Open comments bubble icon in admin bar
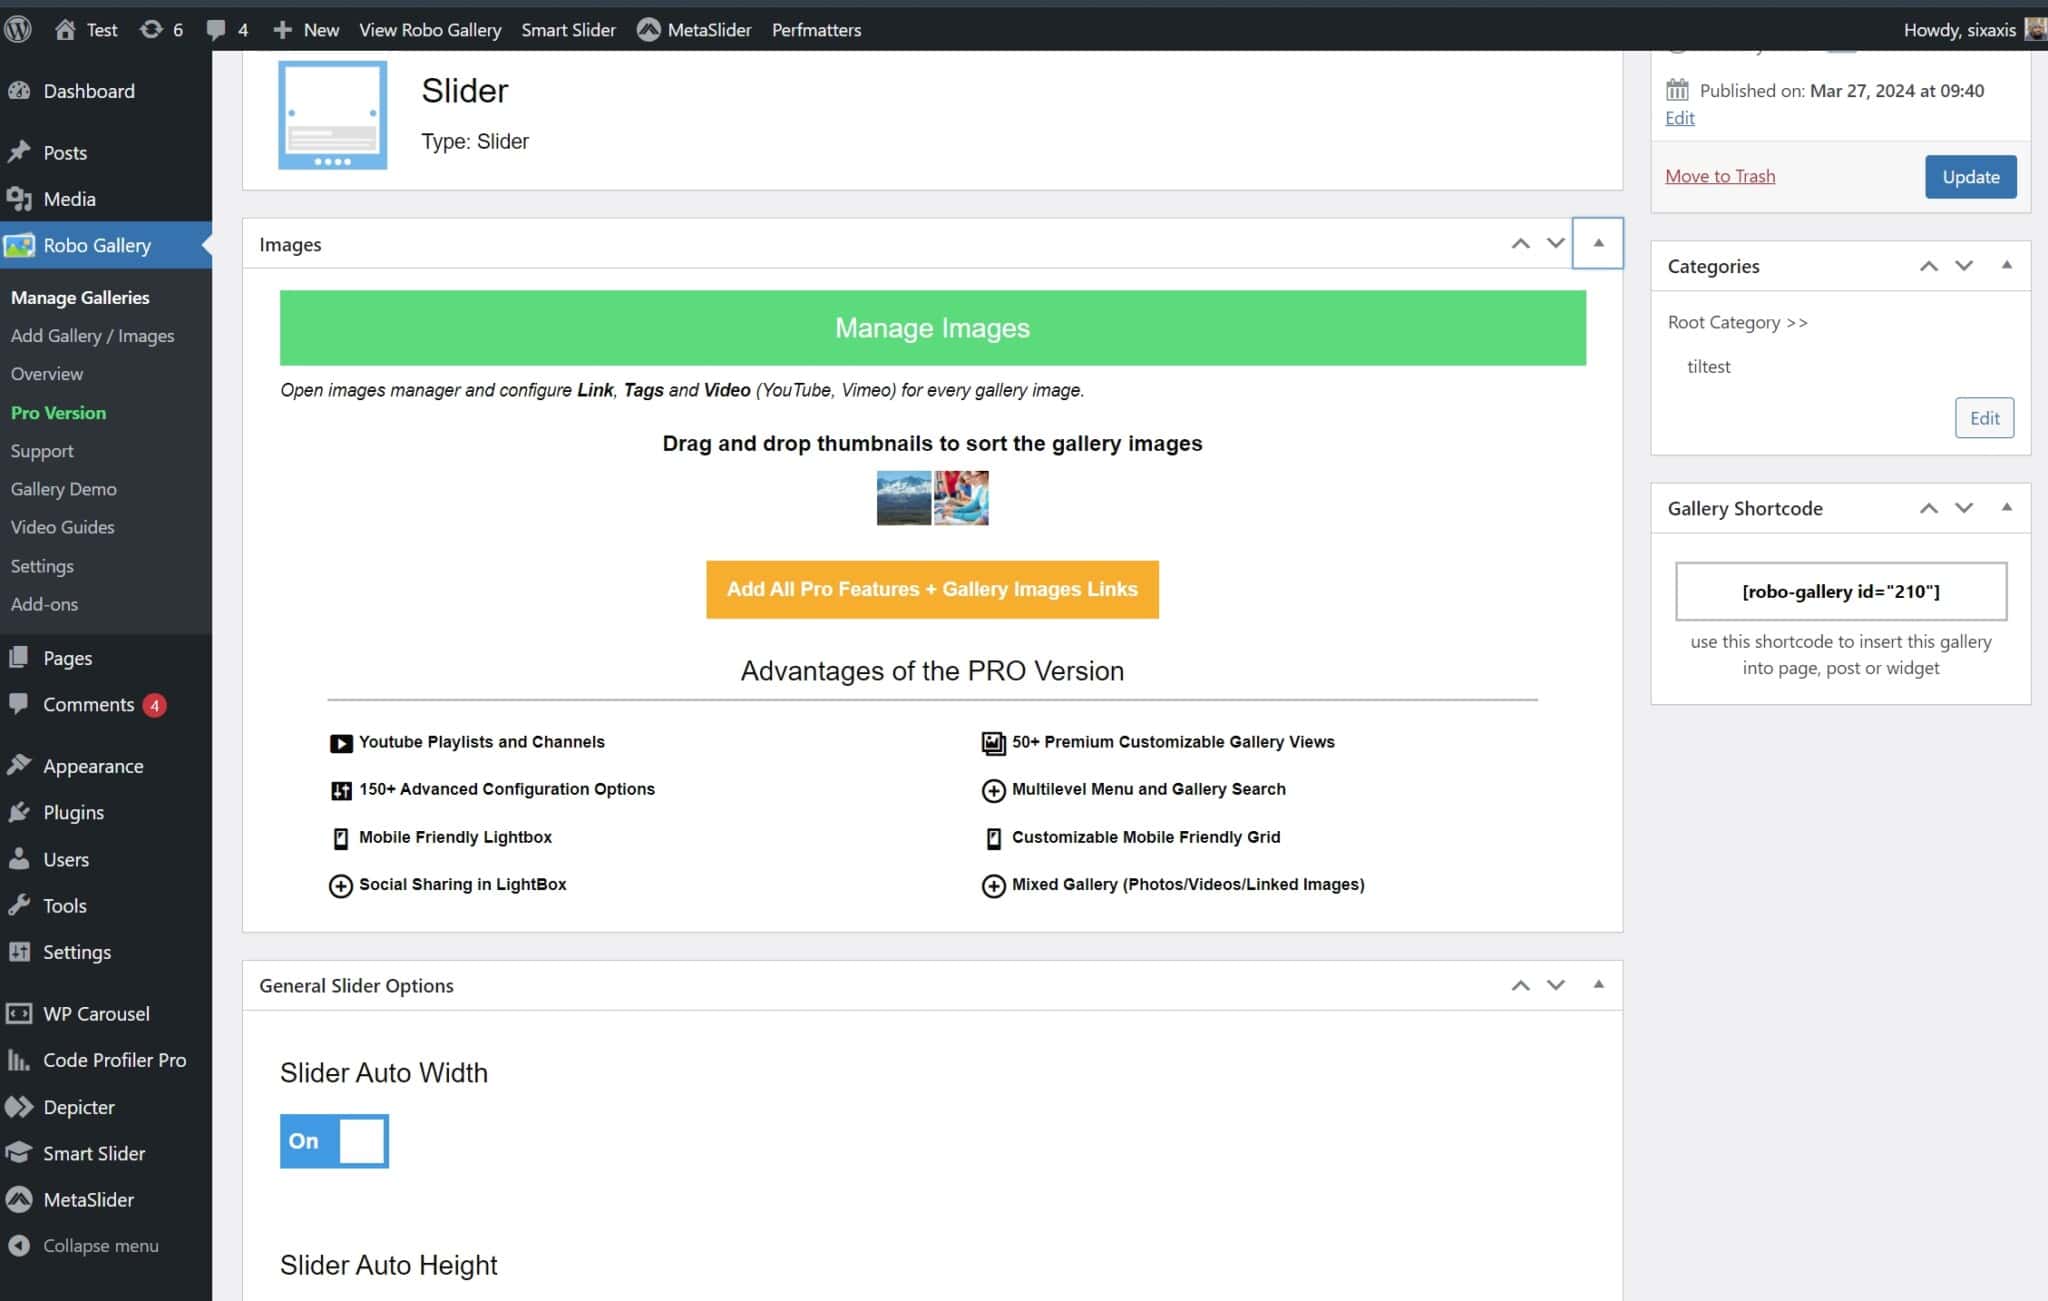The height and width of the screenshot is (1301, 2048). coord(216,29)
